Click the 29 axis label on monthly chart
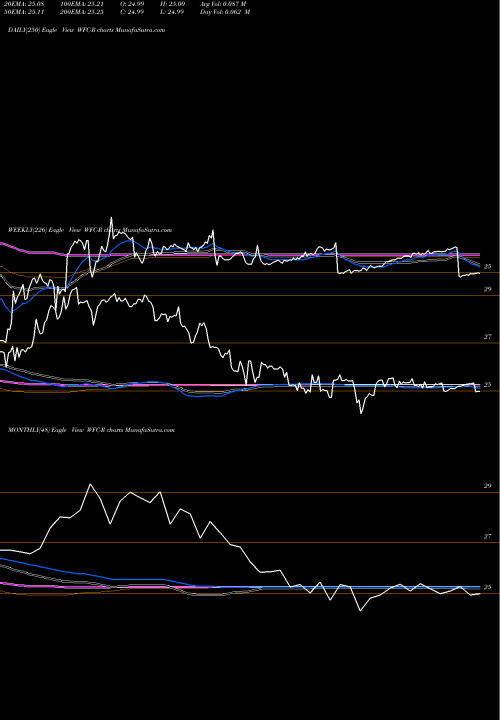This screenshot has height=720, width=500. point(488,486)
